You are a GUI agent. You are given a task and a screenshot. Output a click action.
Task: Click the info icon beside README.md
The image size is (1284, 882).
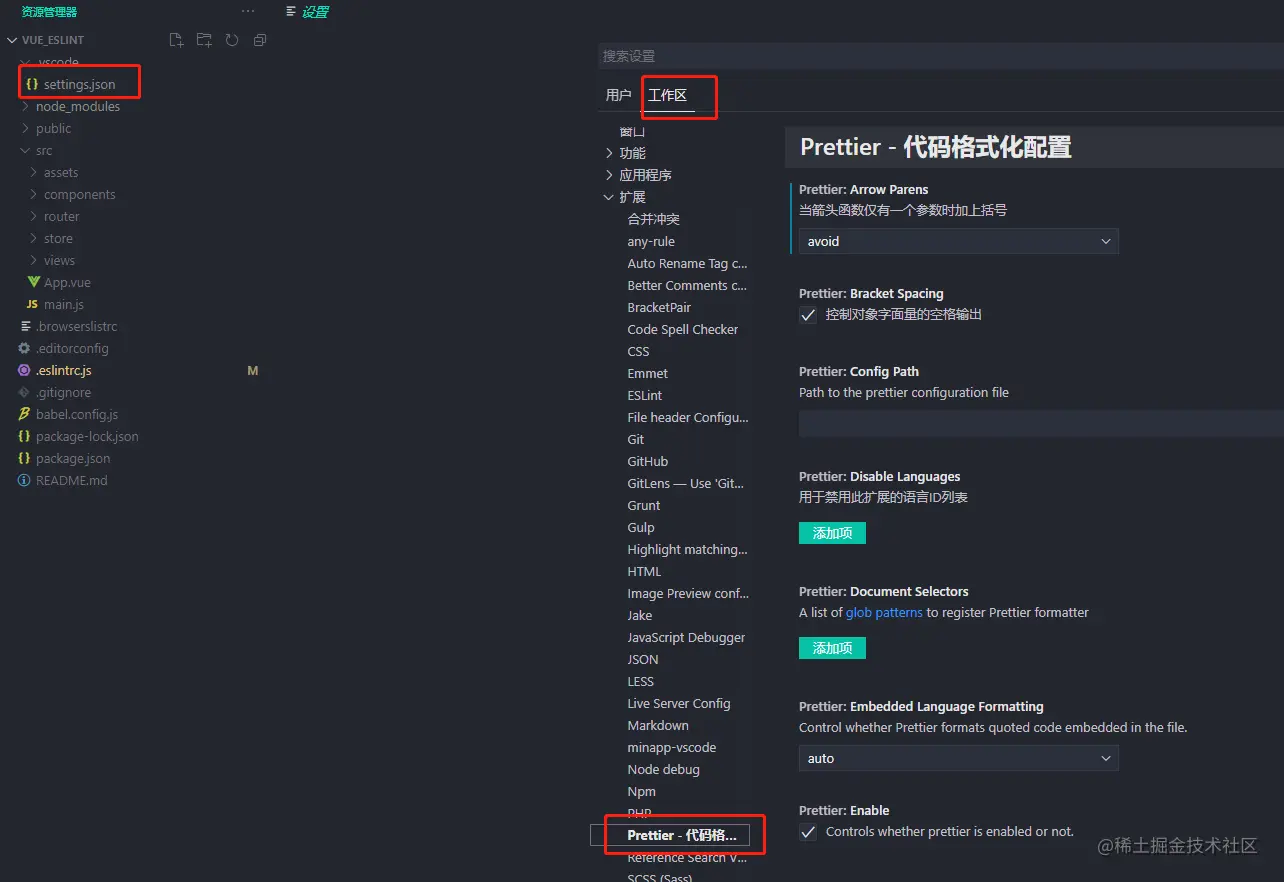[25, 480]
